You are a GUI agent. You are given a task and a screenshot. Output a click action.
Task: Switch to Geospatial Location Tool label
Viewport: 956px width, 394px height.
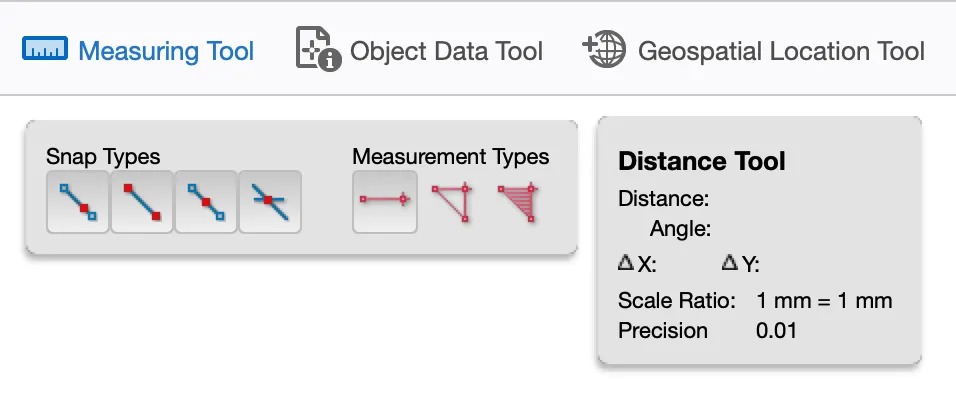781,51
